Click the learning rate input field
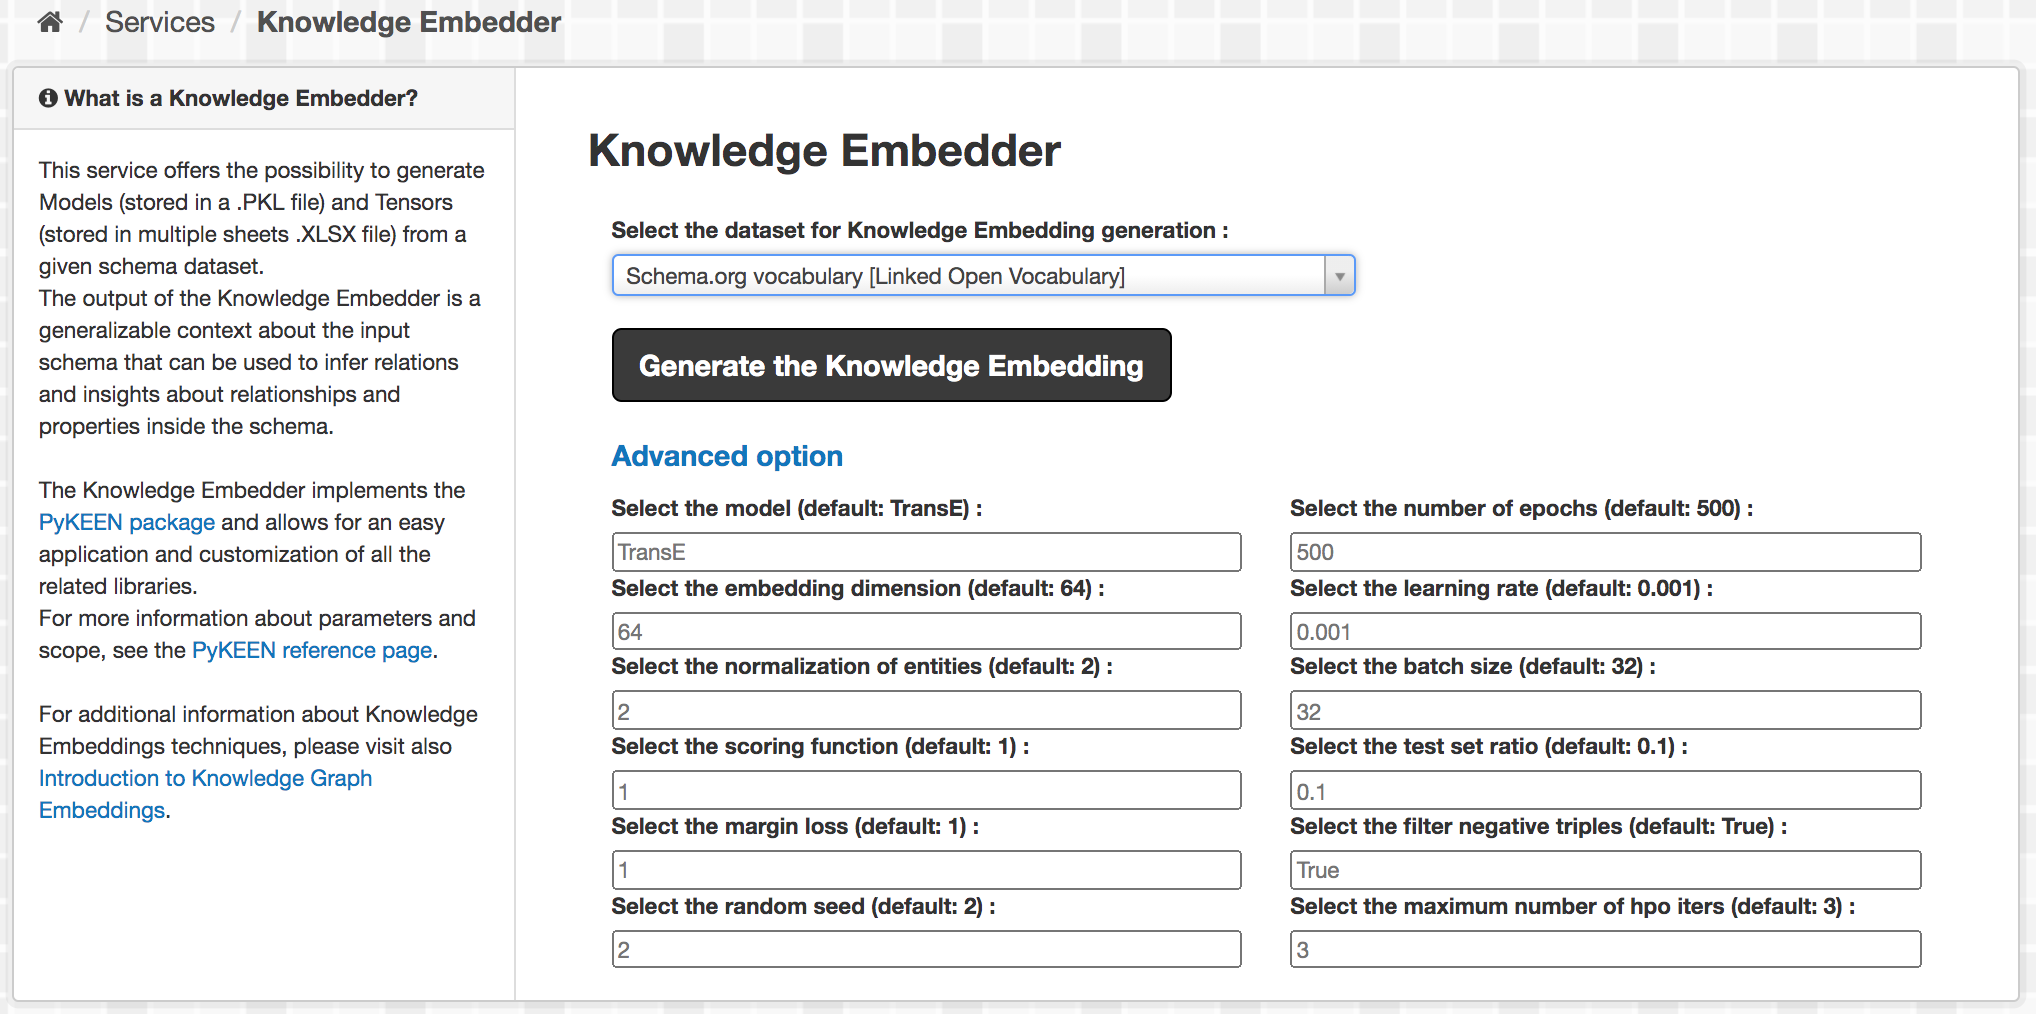2036x1014 pixels. point(1605,632)
